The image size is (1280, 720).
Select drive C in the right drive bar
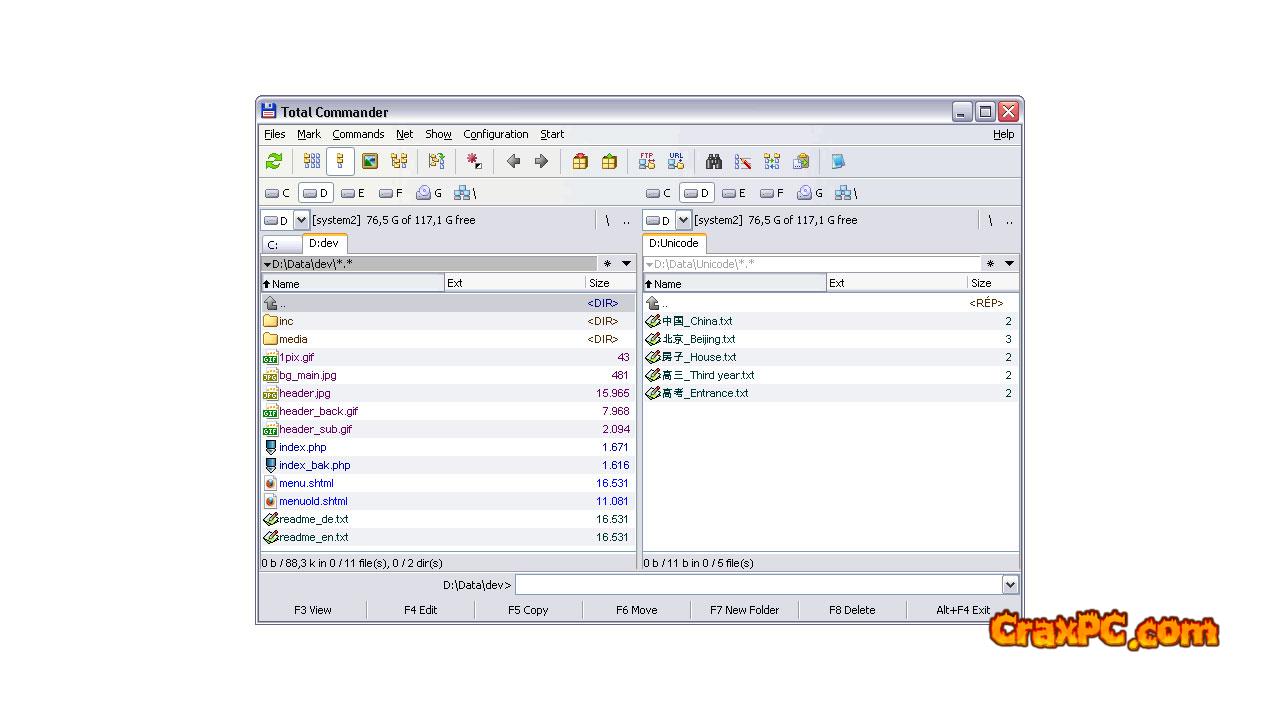point(658,193)
